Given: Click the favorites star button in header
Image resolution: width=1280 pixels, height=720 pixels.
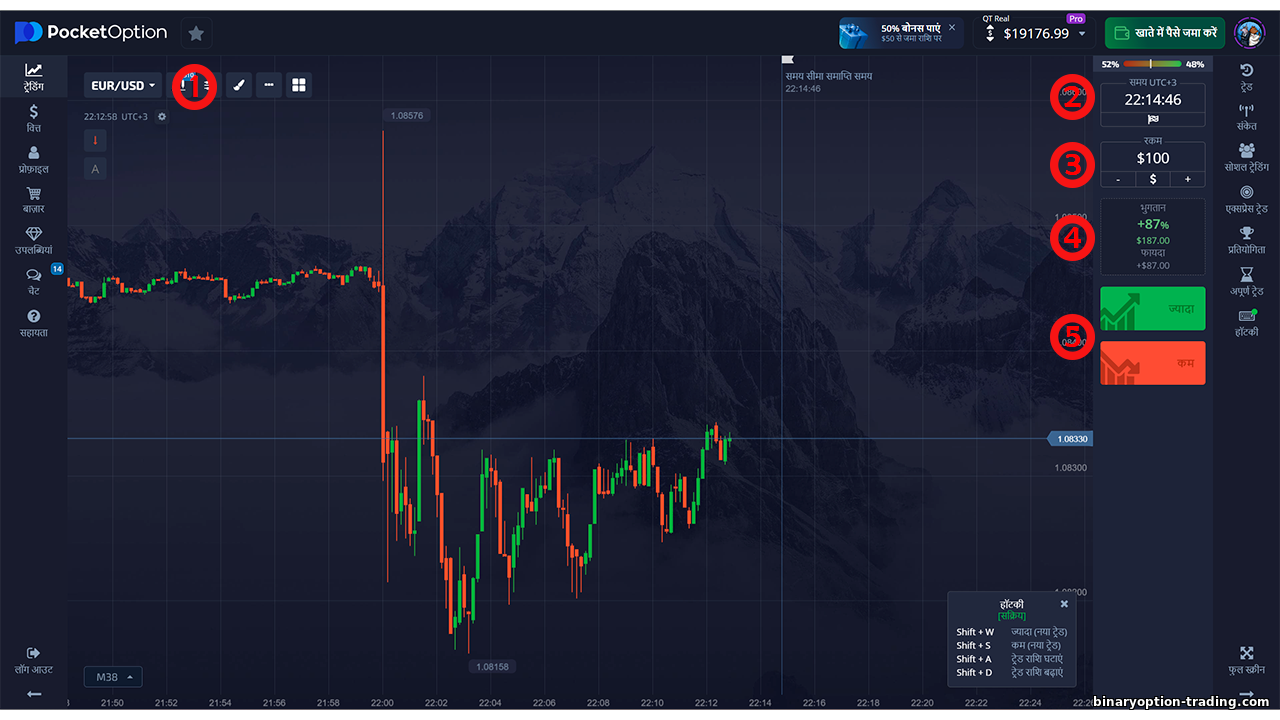Looking at the screenshot, I should coord(196,33).
